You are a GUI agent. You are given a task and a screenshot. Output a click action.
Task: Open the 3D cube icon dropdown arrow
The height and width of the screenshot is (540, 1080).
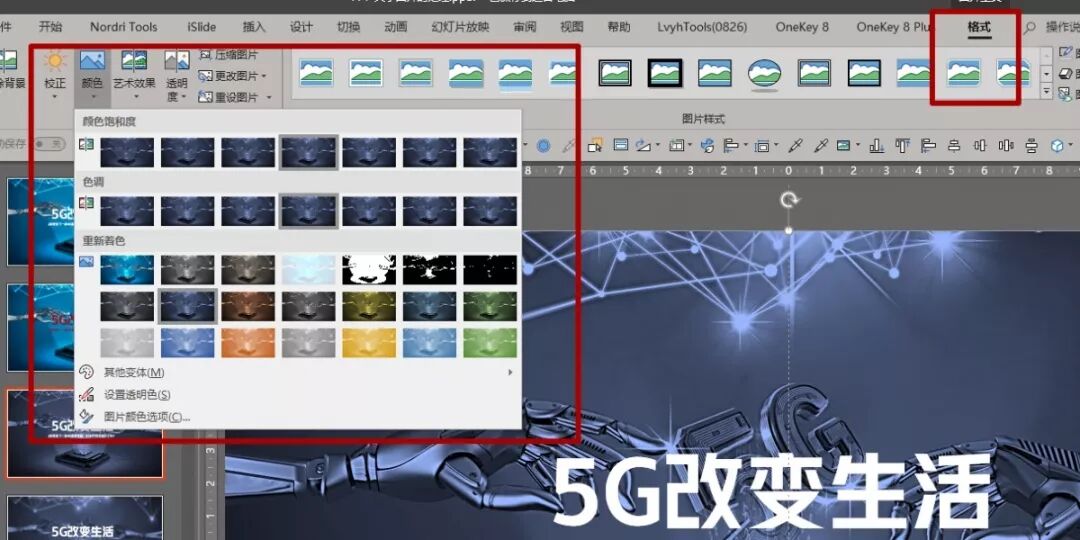tap(1072, 146)
